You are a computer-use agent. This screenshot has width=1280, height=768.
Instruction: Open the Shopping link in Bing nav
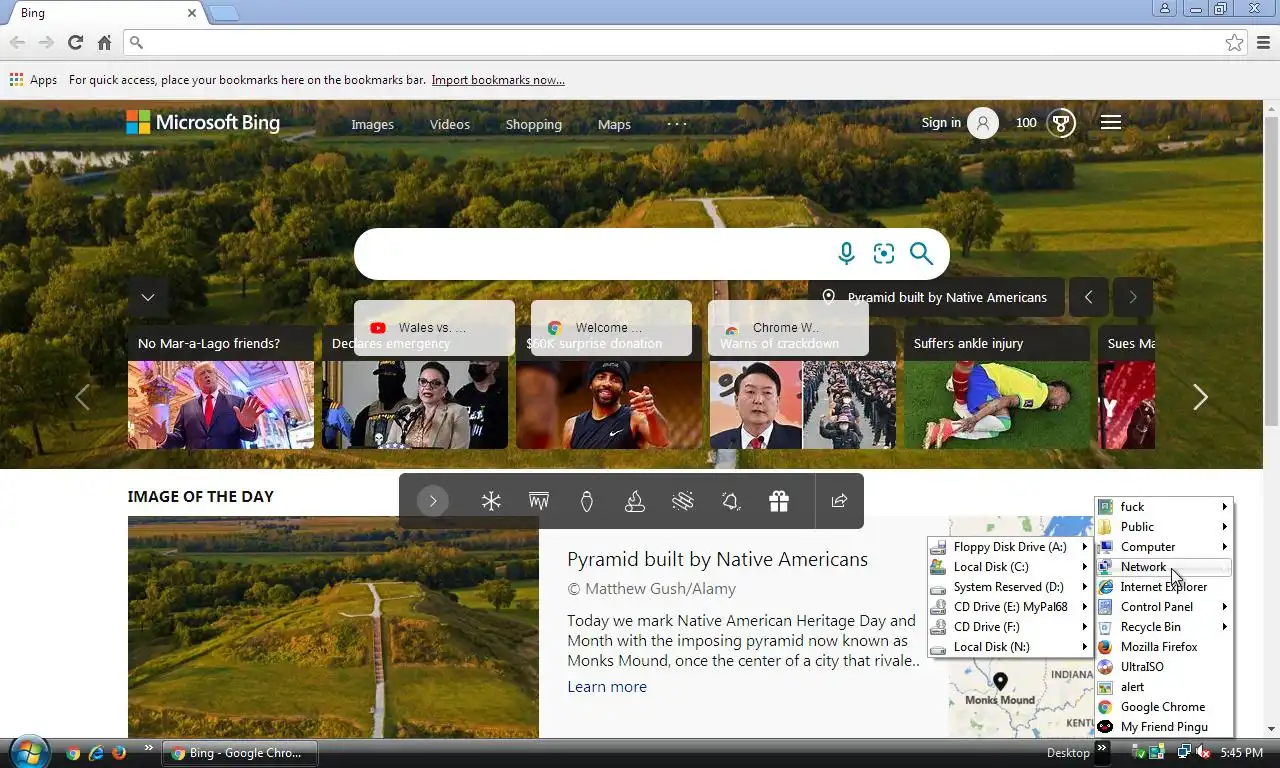tap(533, 124)
